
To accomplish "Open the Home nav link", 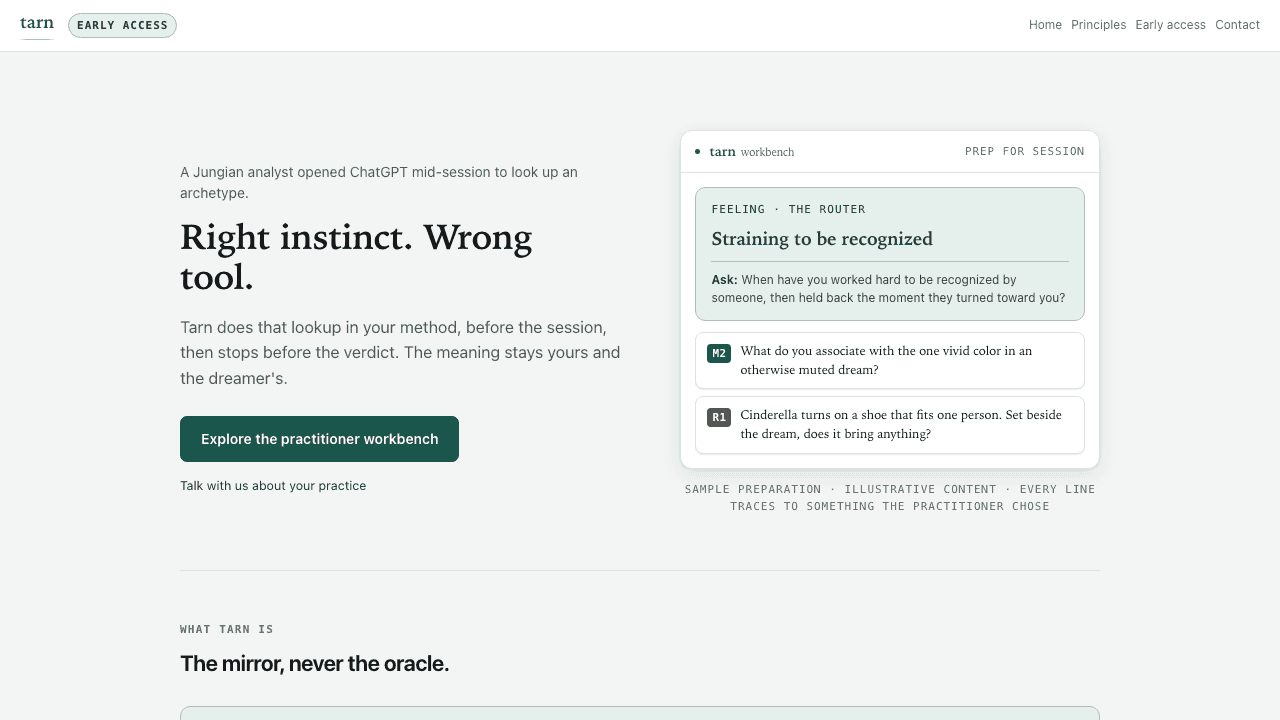I will 1045,25.
